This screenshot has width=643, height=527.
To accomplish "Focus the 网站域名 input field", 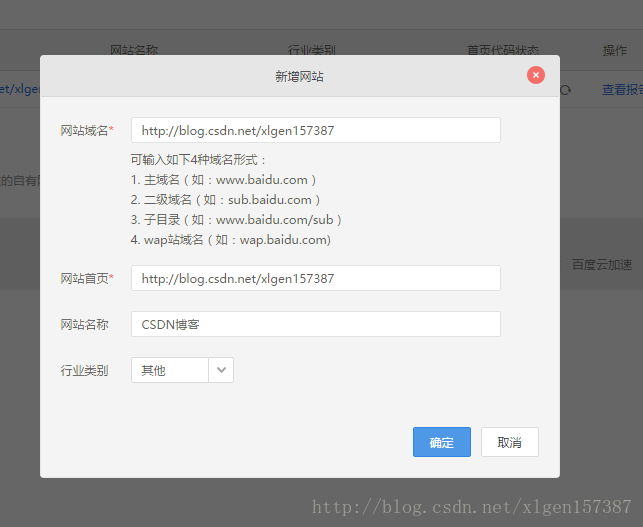I will [315, 130].
